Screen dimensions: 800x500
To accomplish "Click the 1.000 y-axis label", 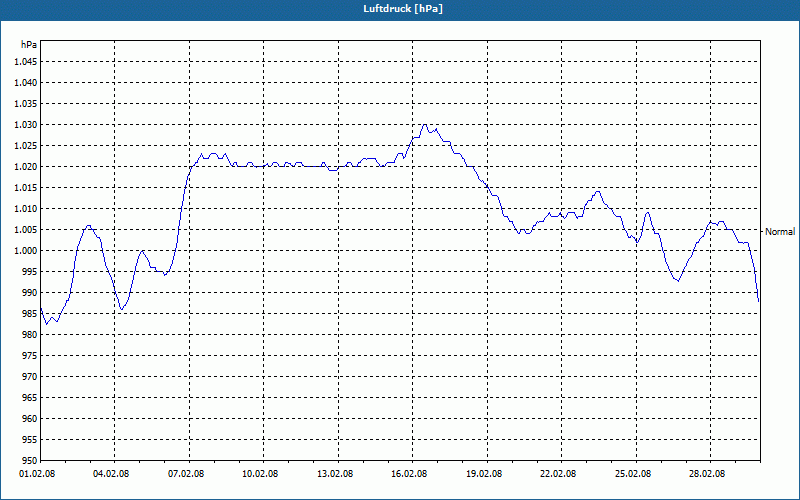I will (x=26, y=251).
